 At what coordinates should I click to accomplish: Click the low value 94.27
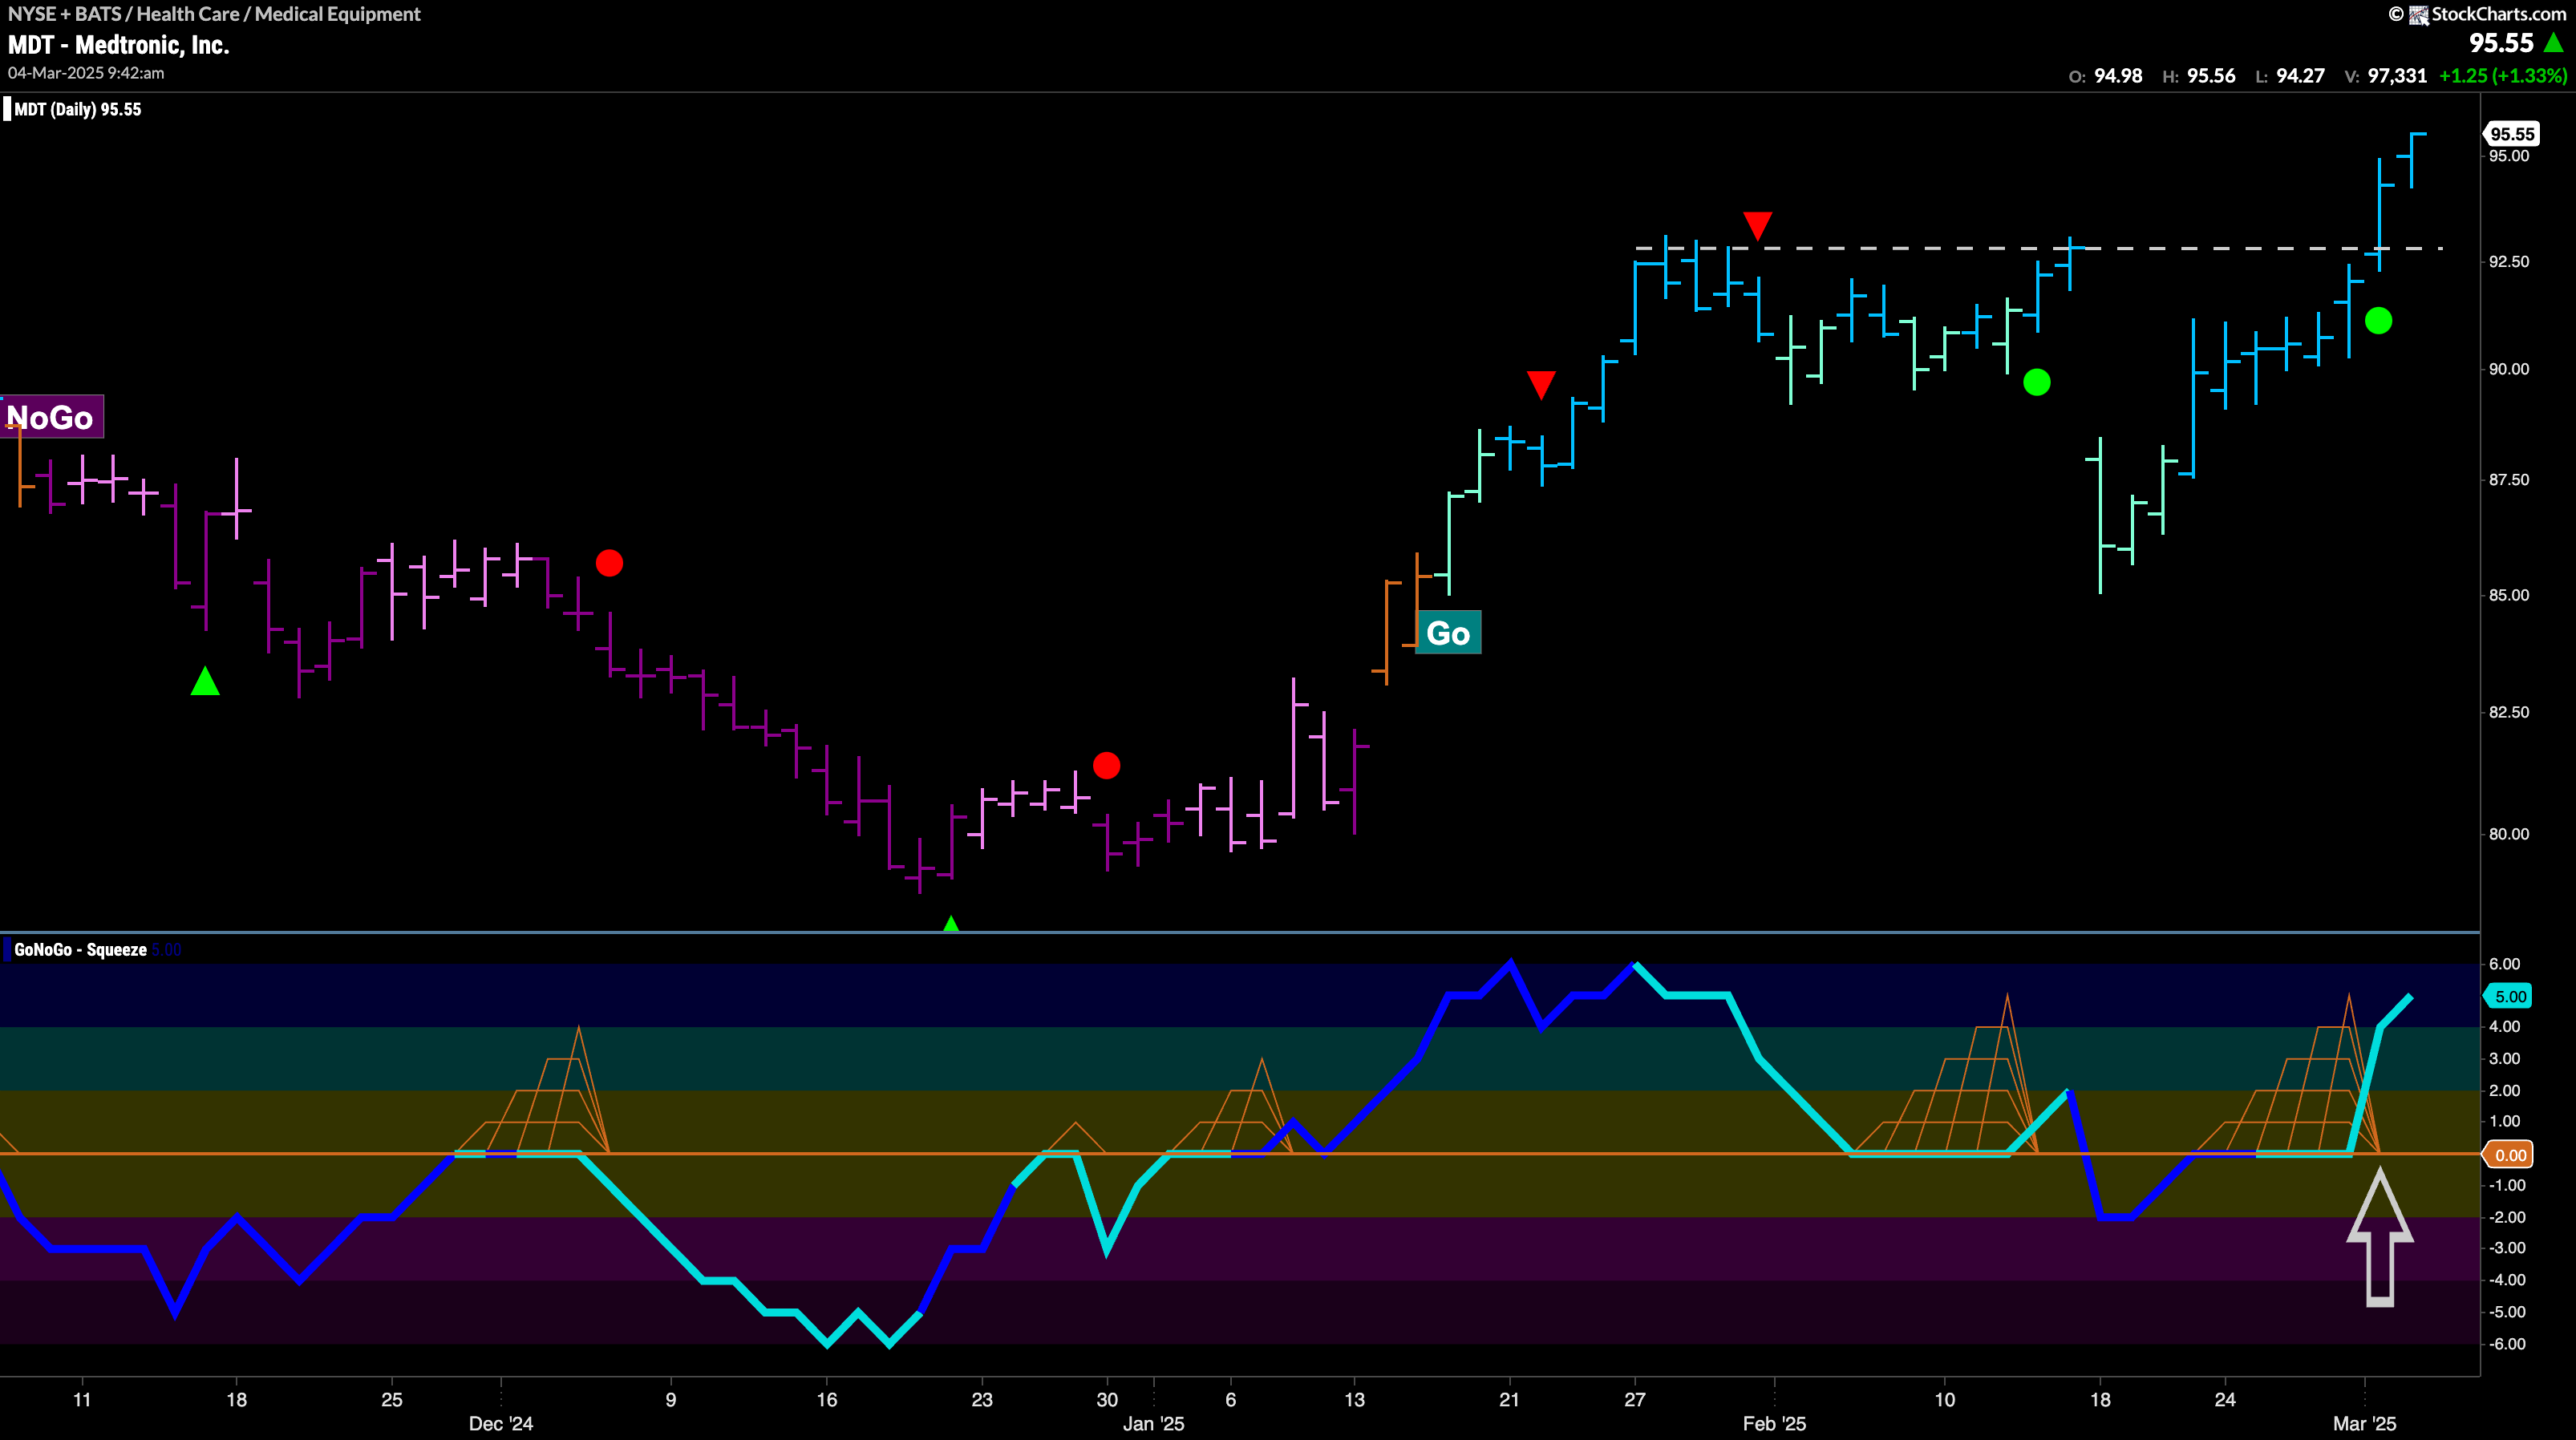tap(2300, 76)
